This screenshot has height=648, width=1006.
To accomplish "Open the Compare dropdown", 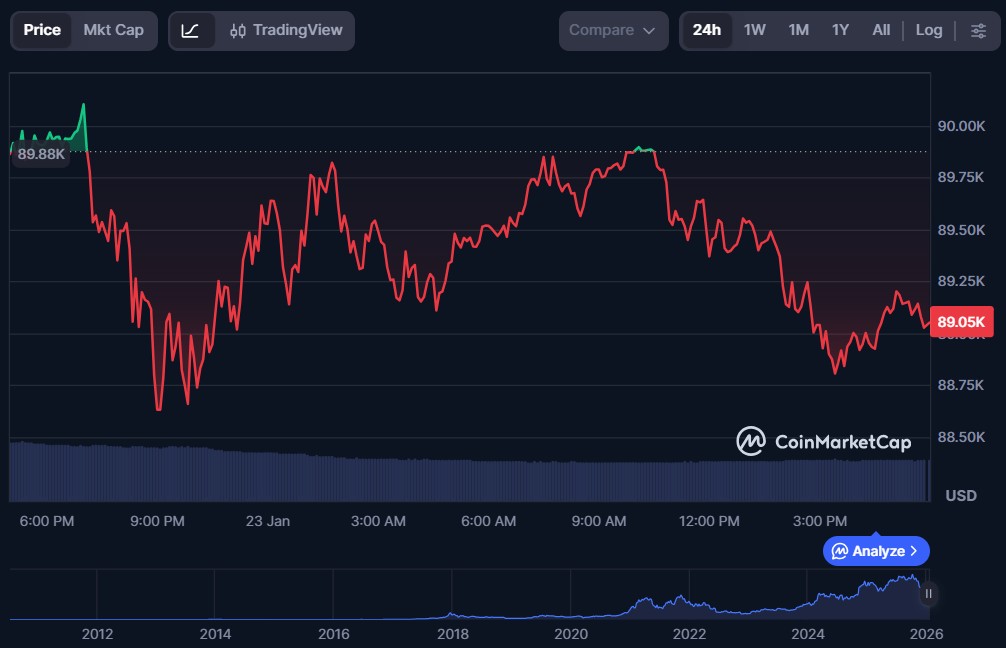I will tap(613, 31).
